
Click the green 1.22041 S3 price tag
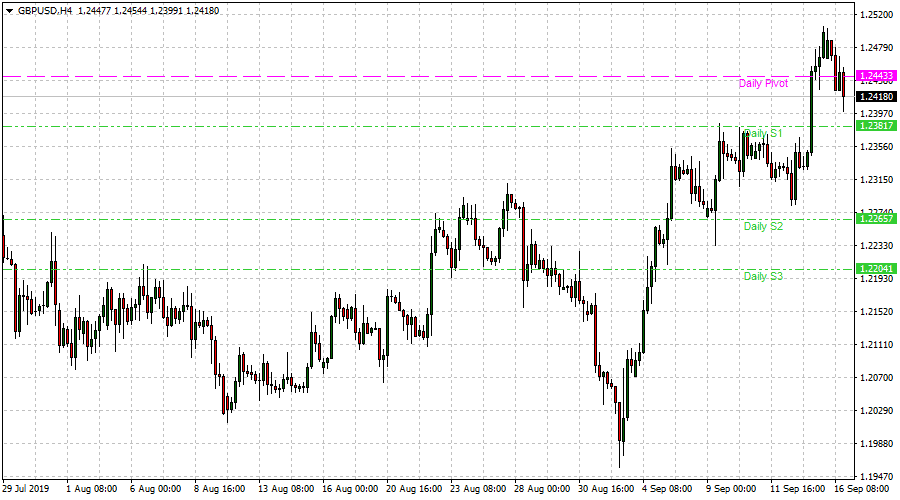pyautogui.click(x=876, y=269)
